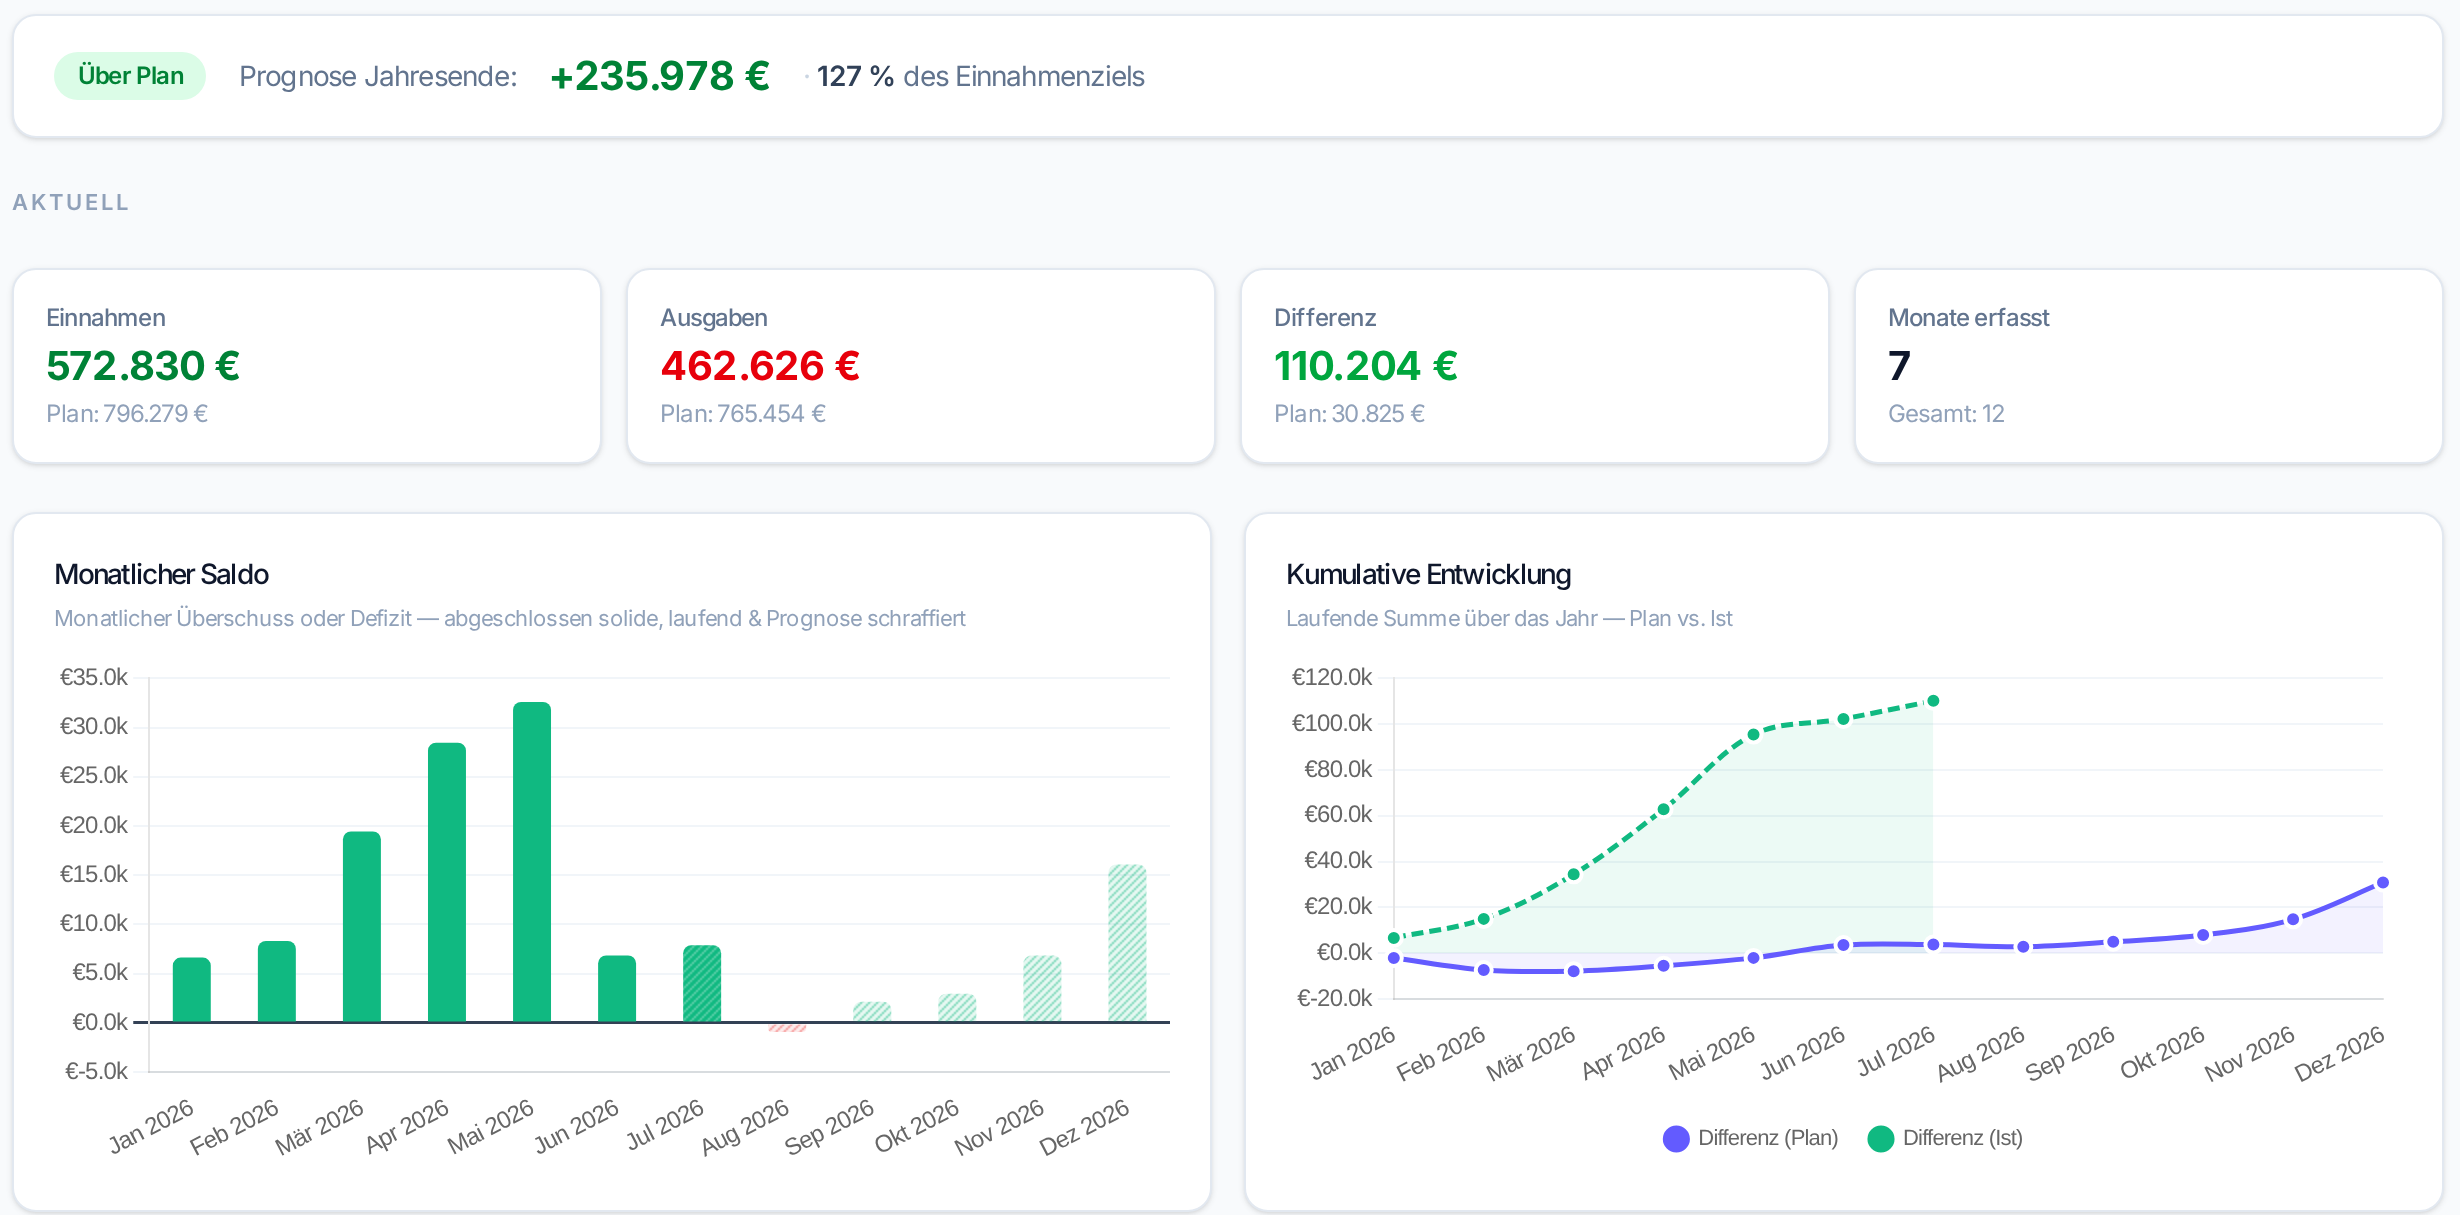Click the "AKTUELL" section heading
The image size is (2460, 1215).
click(71, 202)
